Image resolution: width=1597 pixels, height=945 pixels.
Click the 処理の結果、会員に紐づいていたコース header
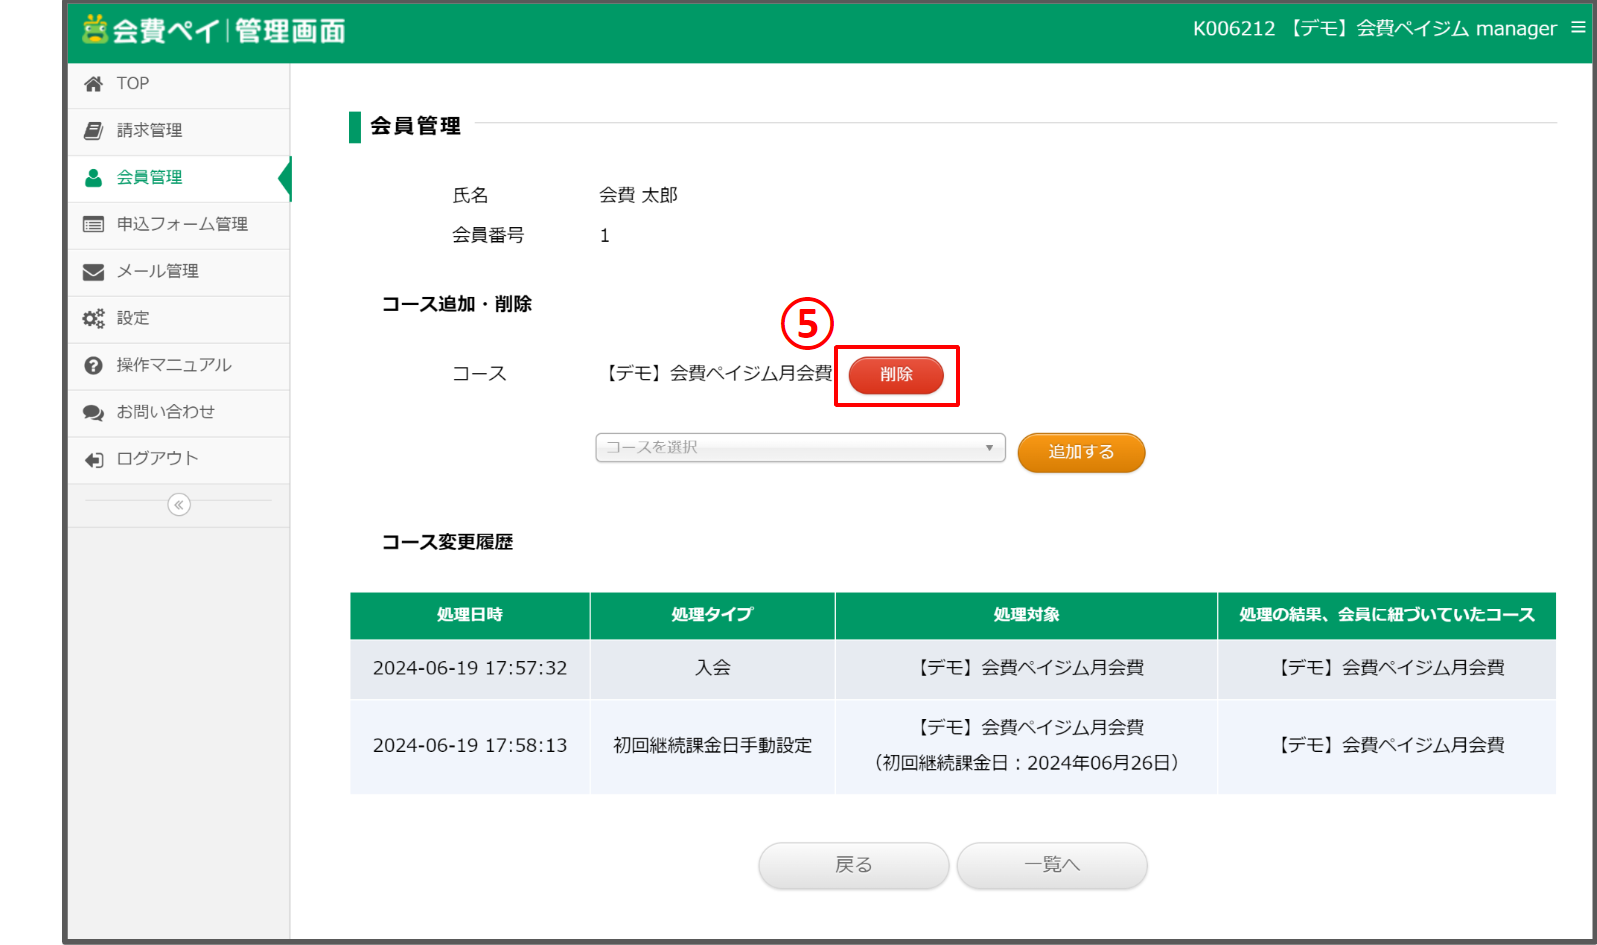click(x=1387, y=615)
